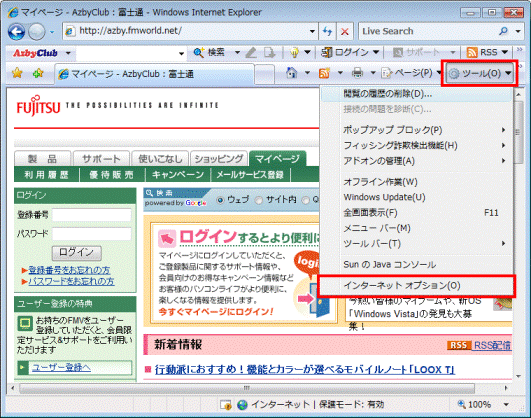Click the Home icon in command bar

pyautogui.click(x=292, y=72)
